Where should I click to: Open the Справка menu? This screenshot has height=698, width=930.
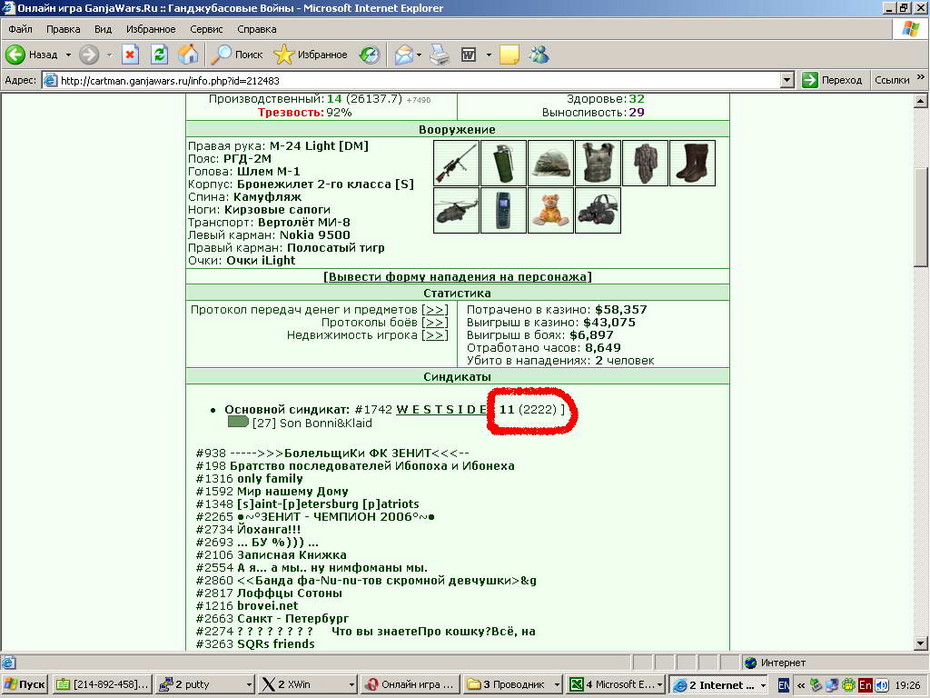tap(257, 29)
